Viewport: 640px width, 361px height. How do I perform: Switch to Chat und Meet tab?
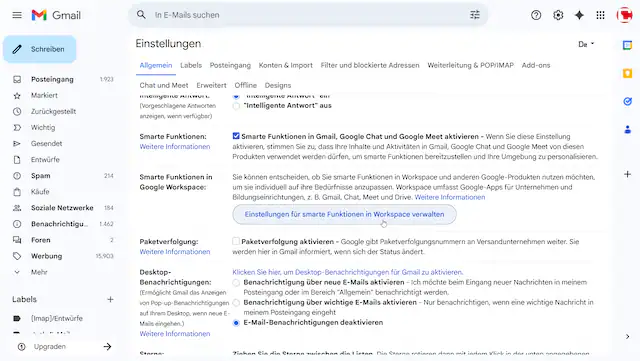point(164,85)
